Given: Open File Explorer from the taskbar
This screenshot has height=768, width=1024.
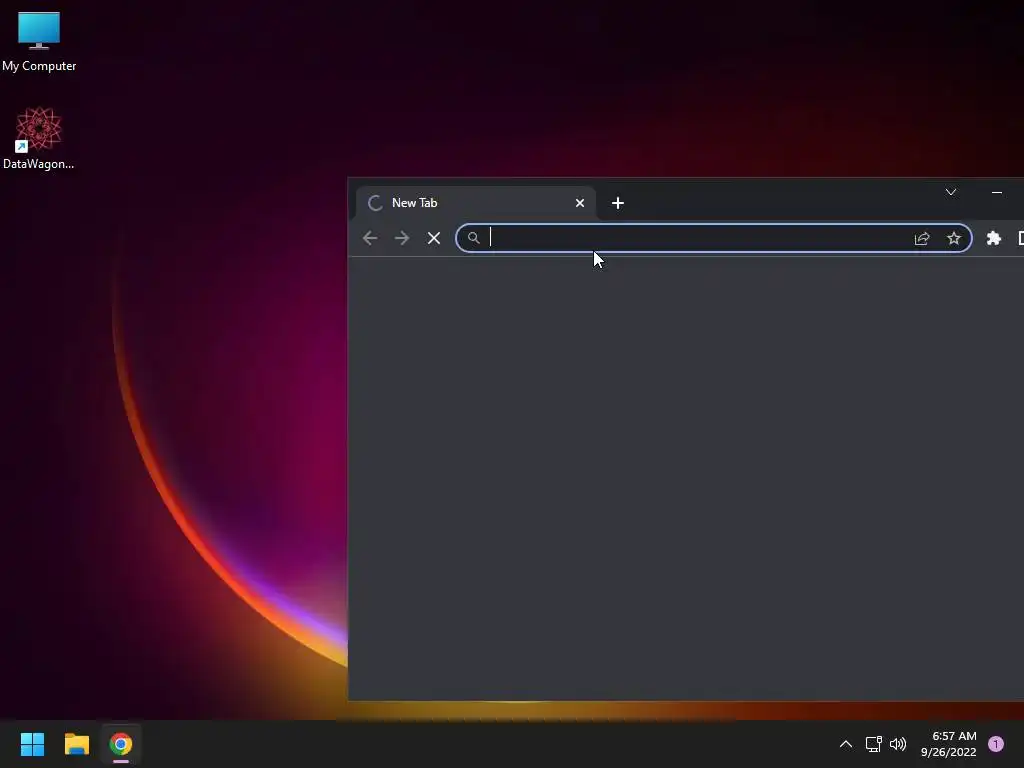Looking at the screenshot, I should [x=76, y=744].
